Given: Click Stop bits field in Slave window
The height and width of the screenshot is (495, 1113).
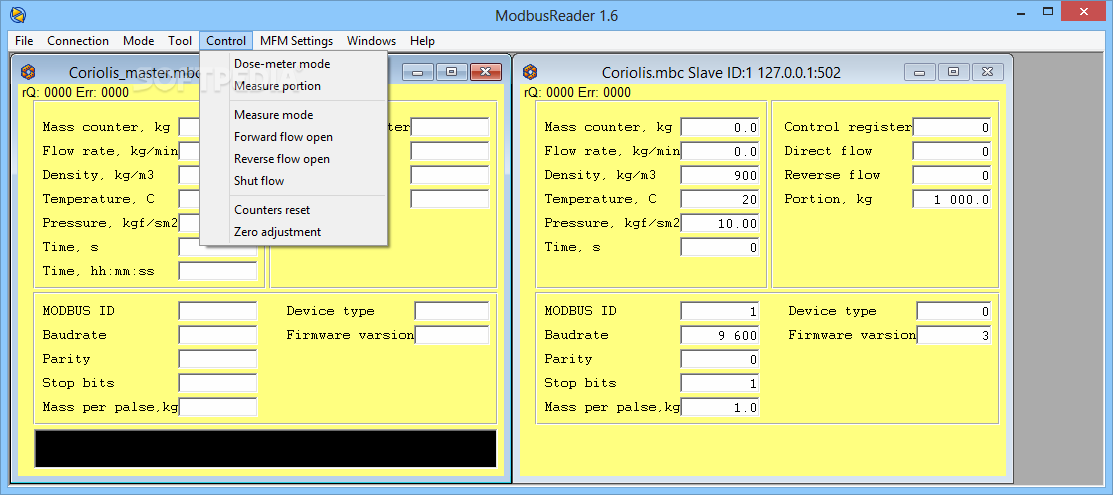Looking at the screenshot, I should click(x=720, y=384).
